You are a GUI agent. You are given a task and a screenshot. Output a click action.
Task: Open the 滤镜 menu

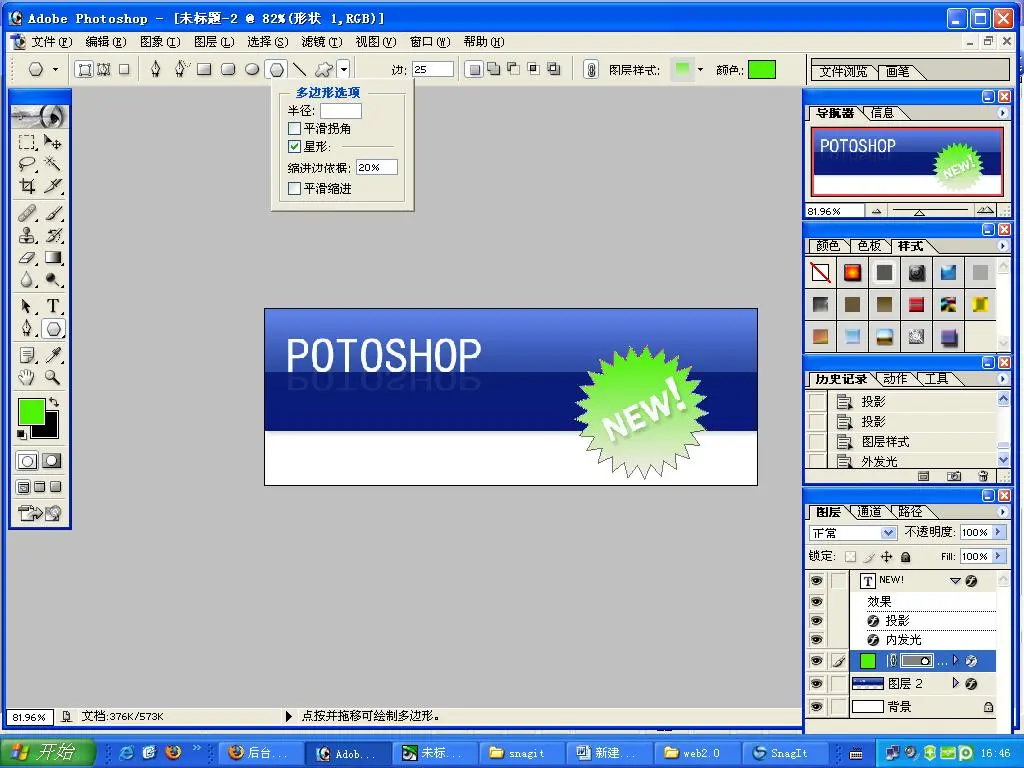click(321, 42)
